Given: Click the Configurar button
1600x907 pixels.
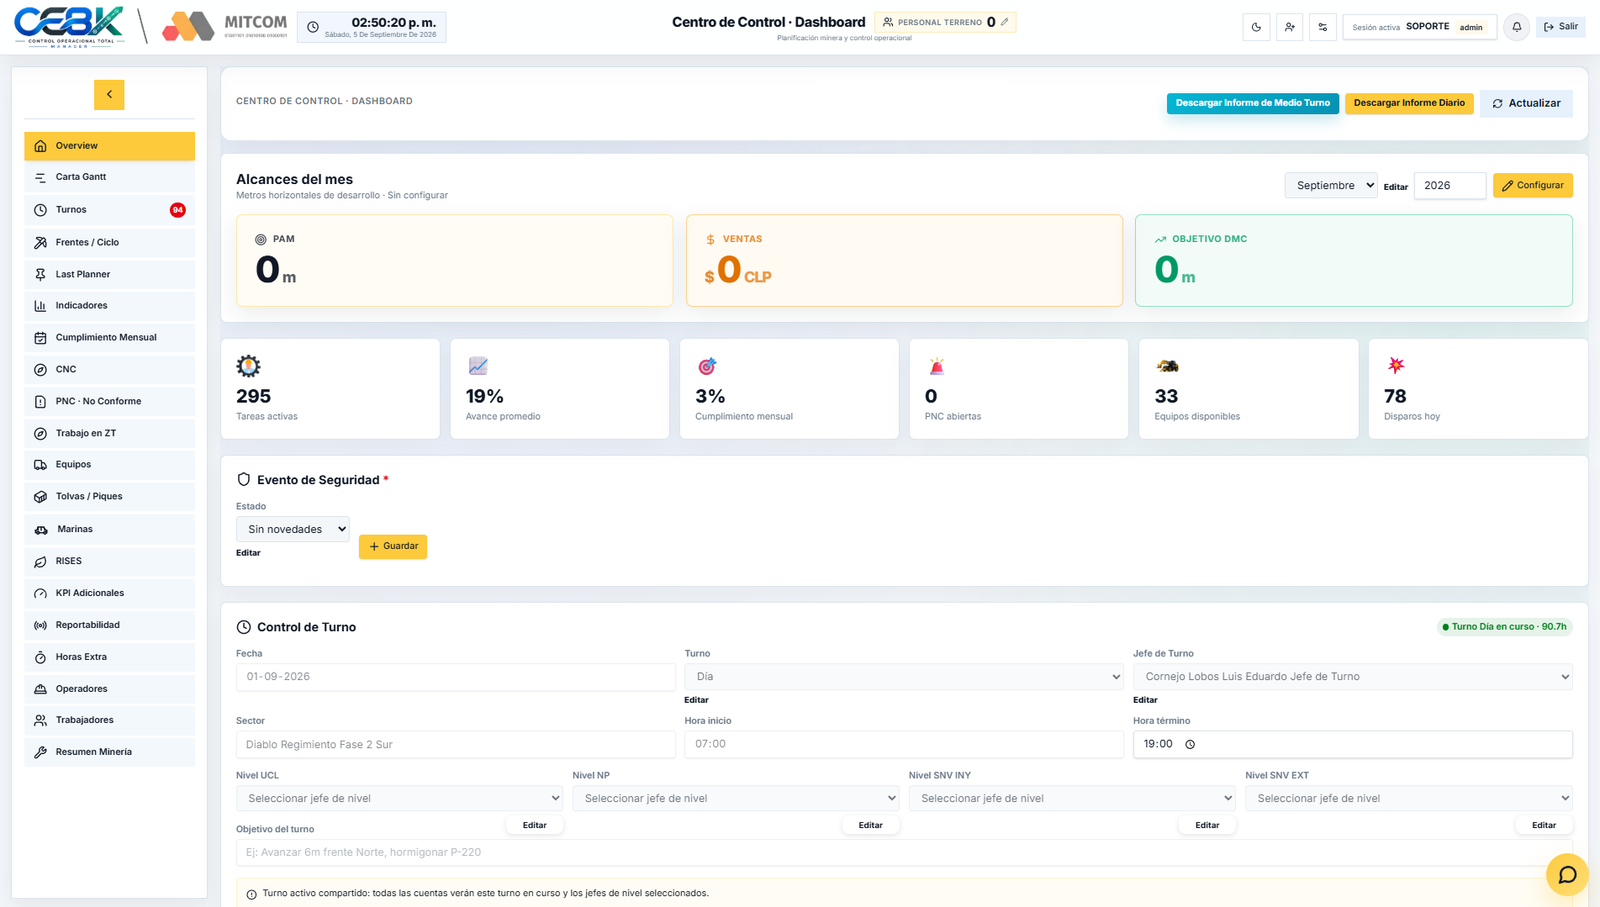Looking at the screenshot, I should pos(1532,185).
